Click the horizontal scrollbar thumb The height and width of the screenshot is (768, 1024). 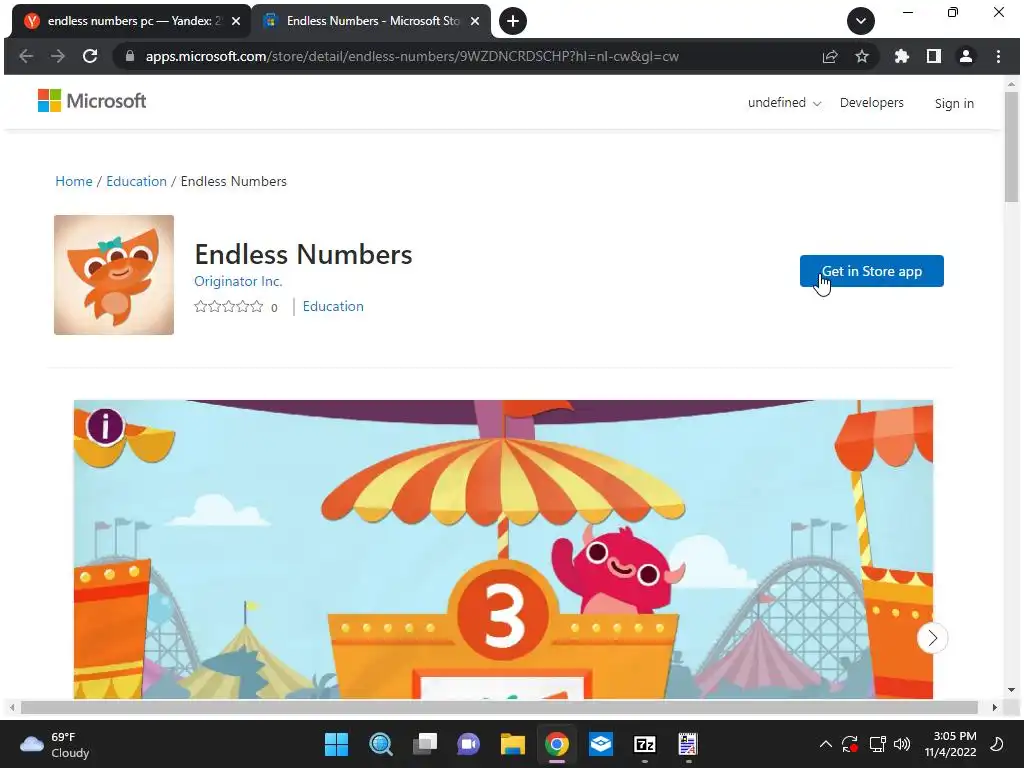click(499, 707)
